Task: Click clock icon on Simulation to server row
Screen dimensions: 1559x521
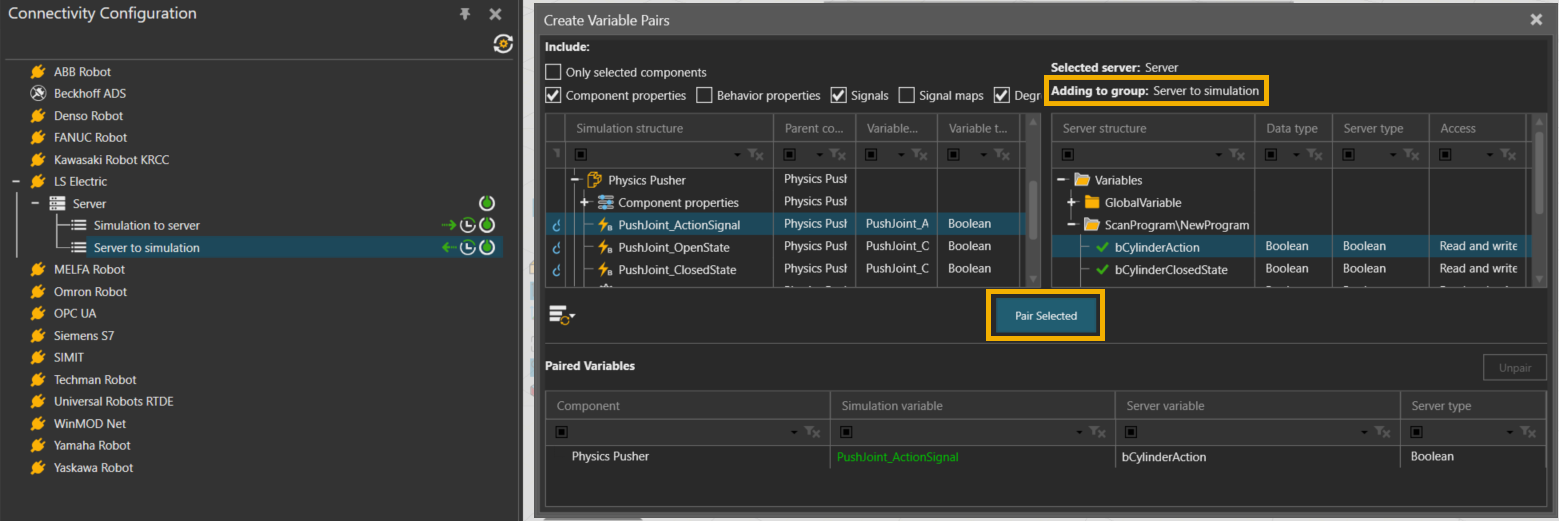Action: point(467,225)
